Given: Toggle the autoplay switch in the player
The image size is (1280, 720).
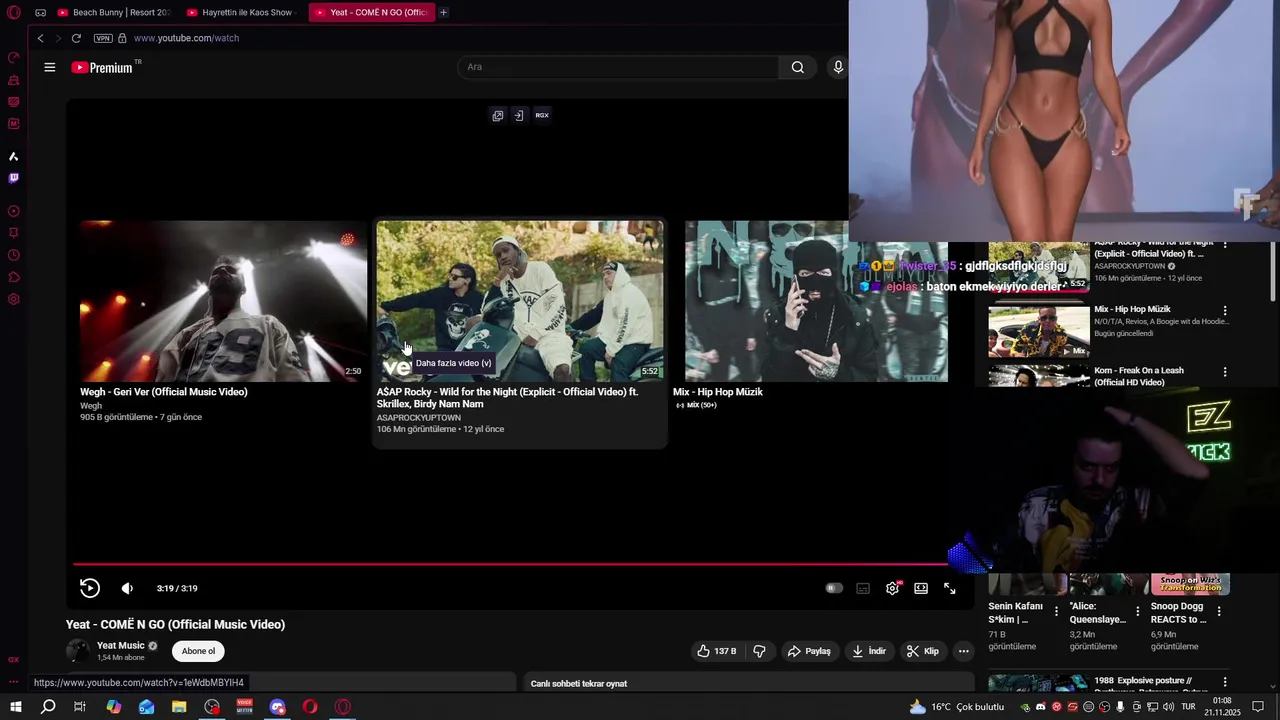Looking at the screenshot, I should click(x=834, y=588).
